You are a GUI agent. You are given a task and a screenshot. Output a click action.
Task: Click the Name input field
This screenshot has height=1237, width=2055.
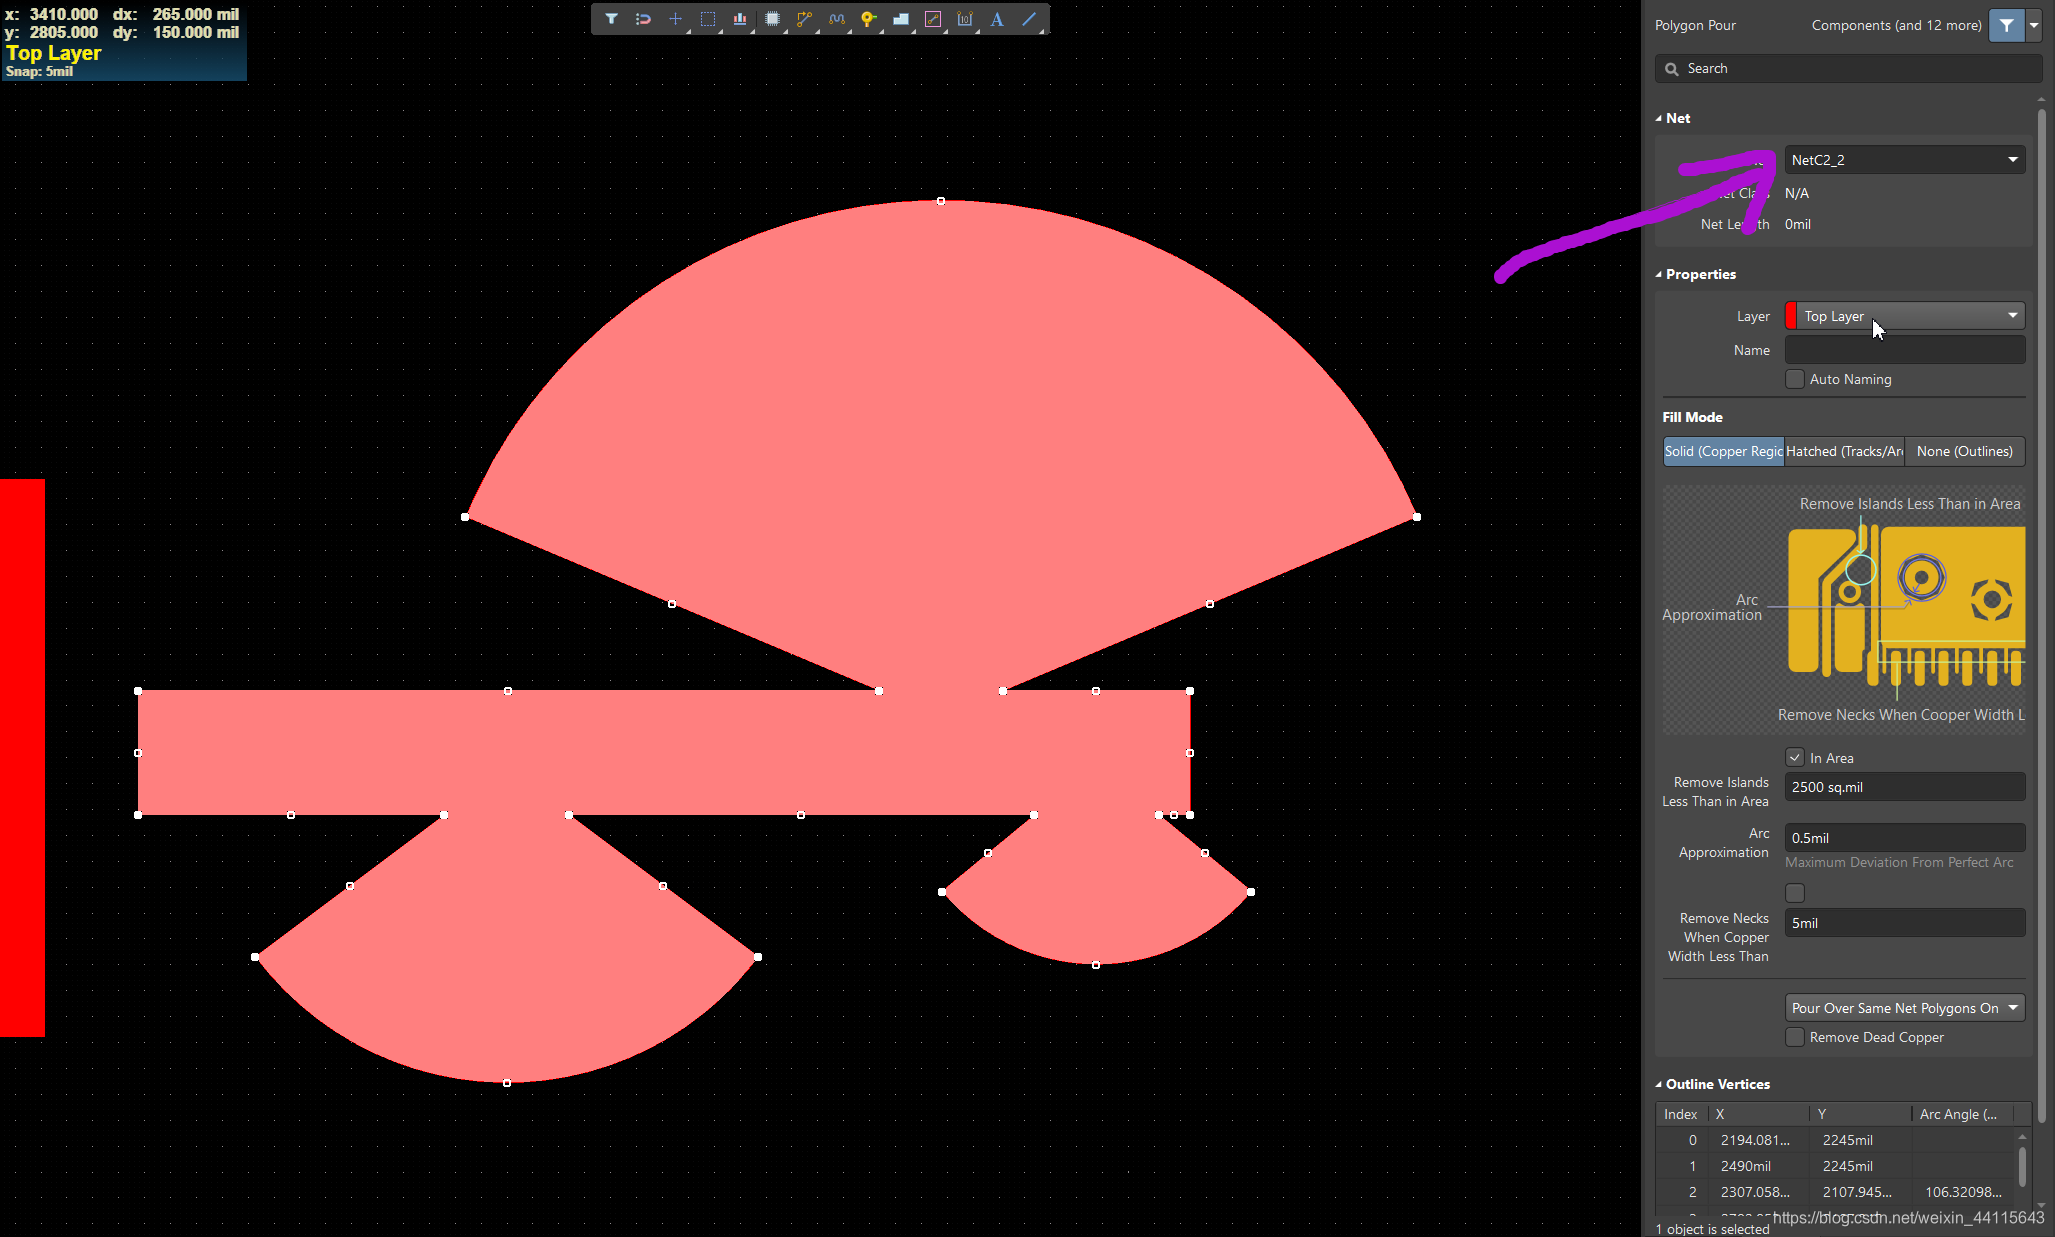pos(1904,350)
